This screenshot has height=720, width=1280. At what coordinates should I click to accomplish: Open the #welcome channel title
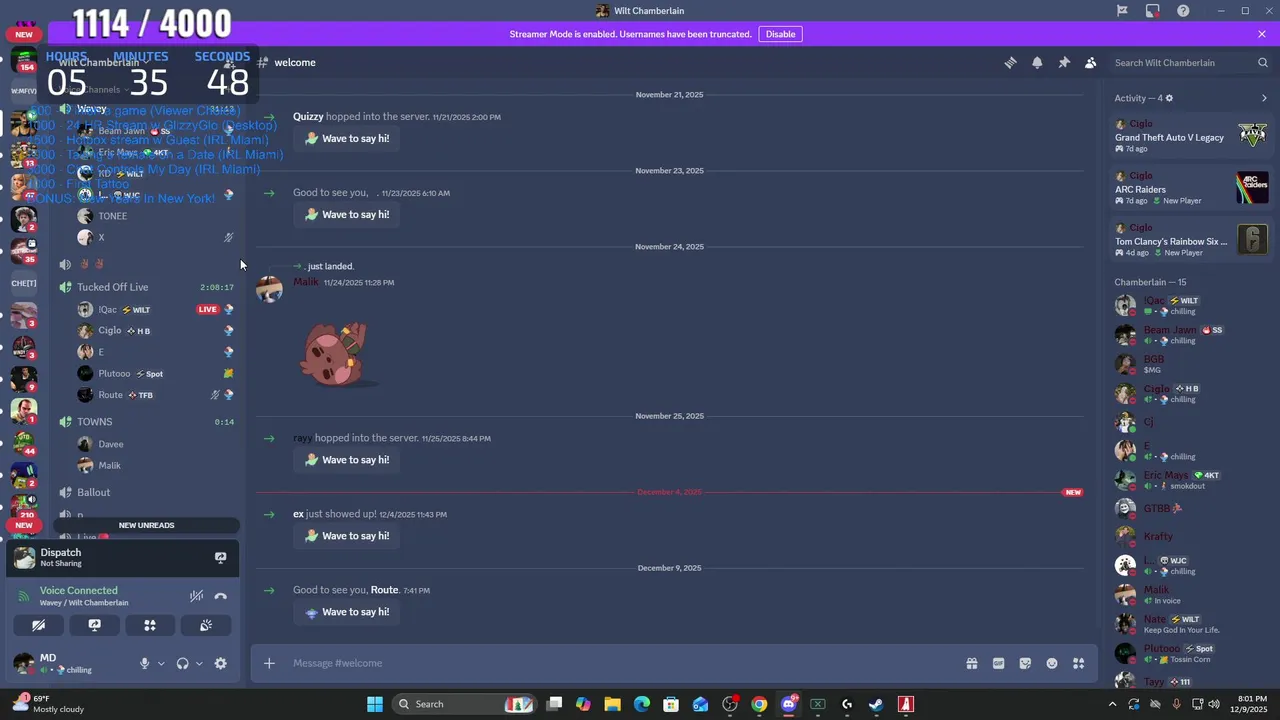295,62
